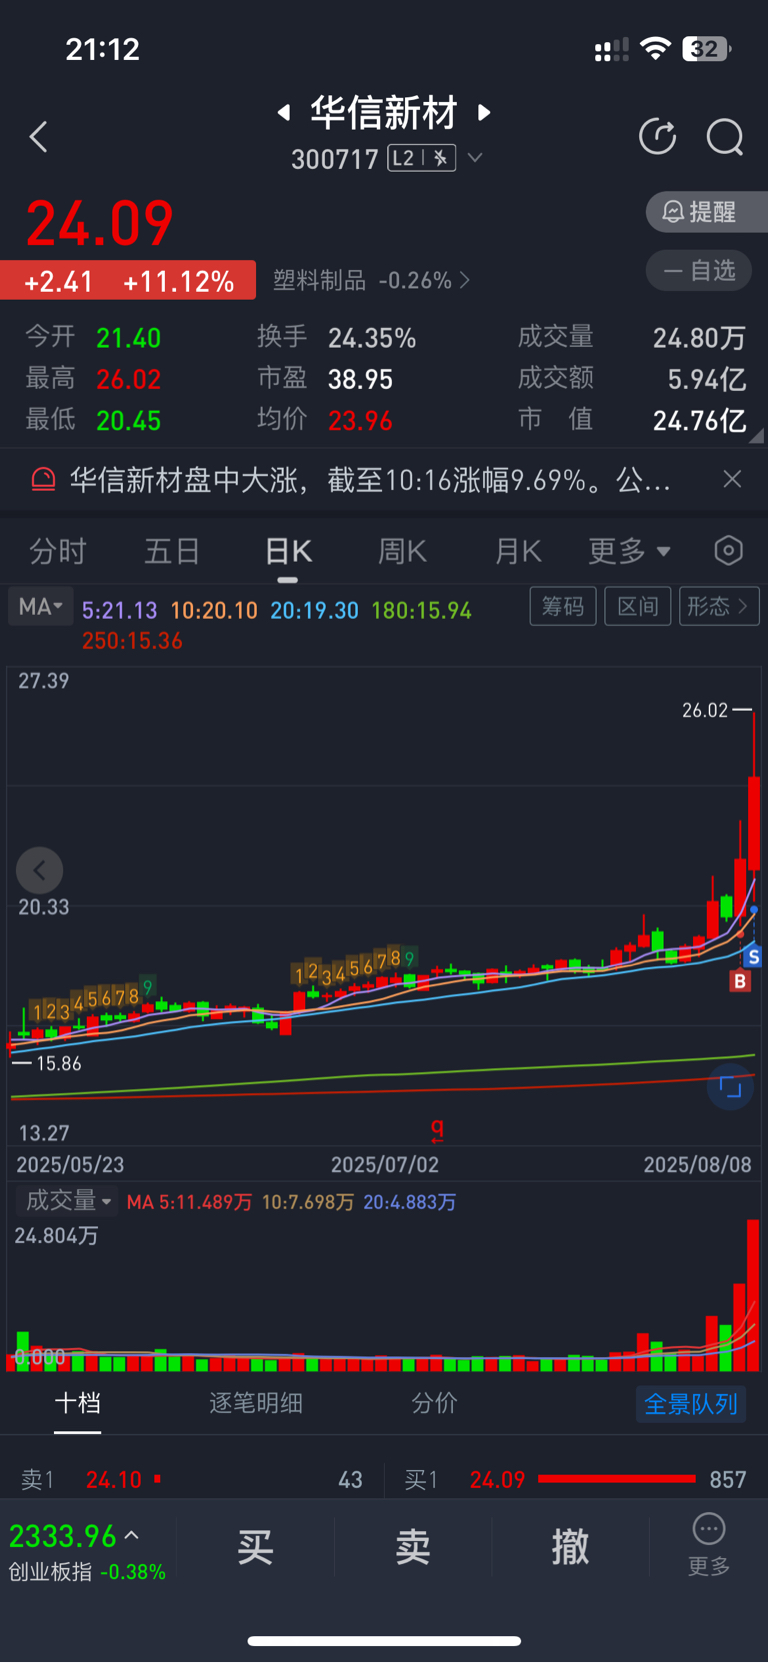Tap the 撤 cancel order button
The image size is (768, 1663).
pyautogui.click(x=570, y=1547)
